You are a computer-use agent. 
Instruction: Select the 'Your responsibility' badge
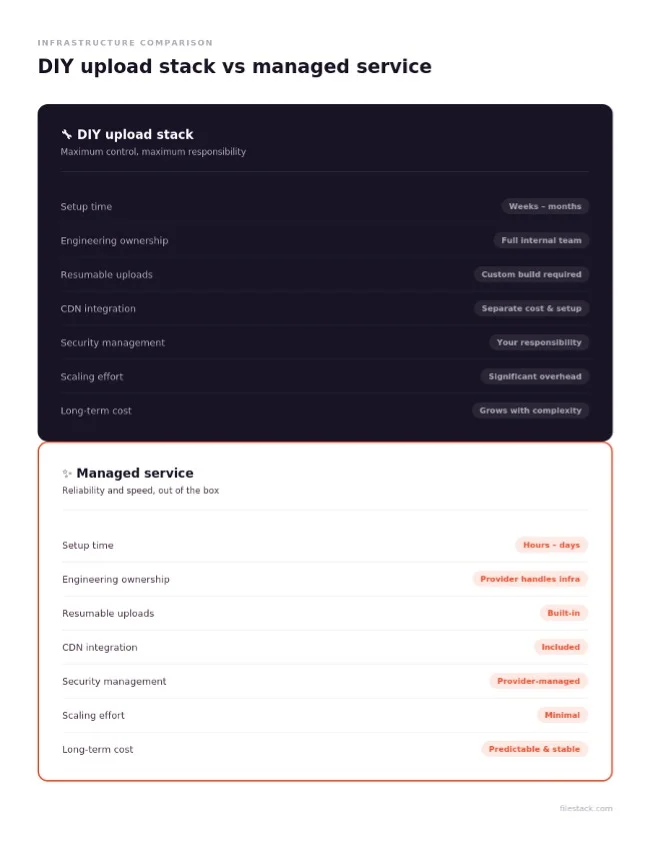539,343
